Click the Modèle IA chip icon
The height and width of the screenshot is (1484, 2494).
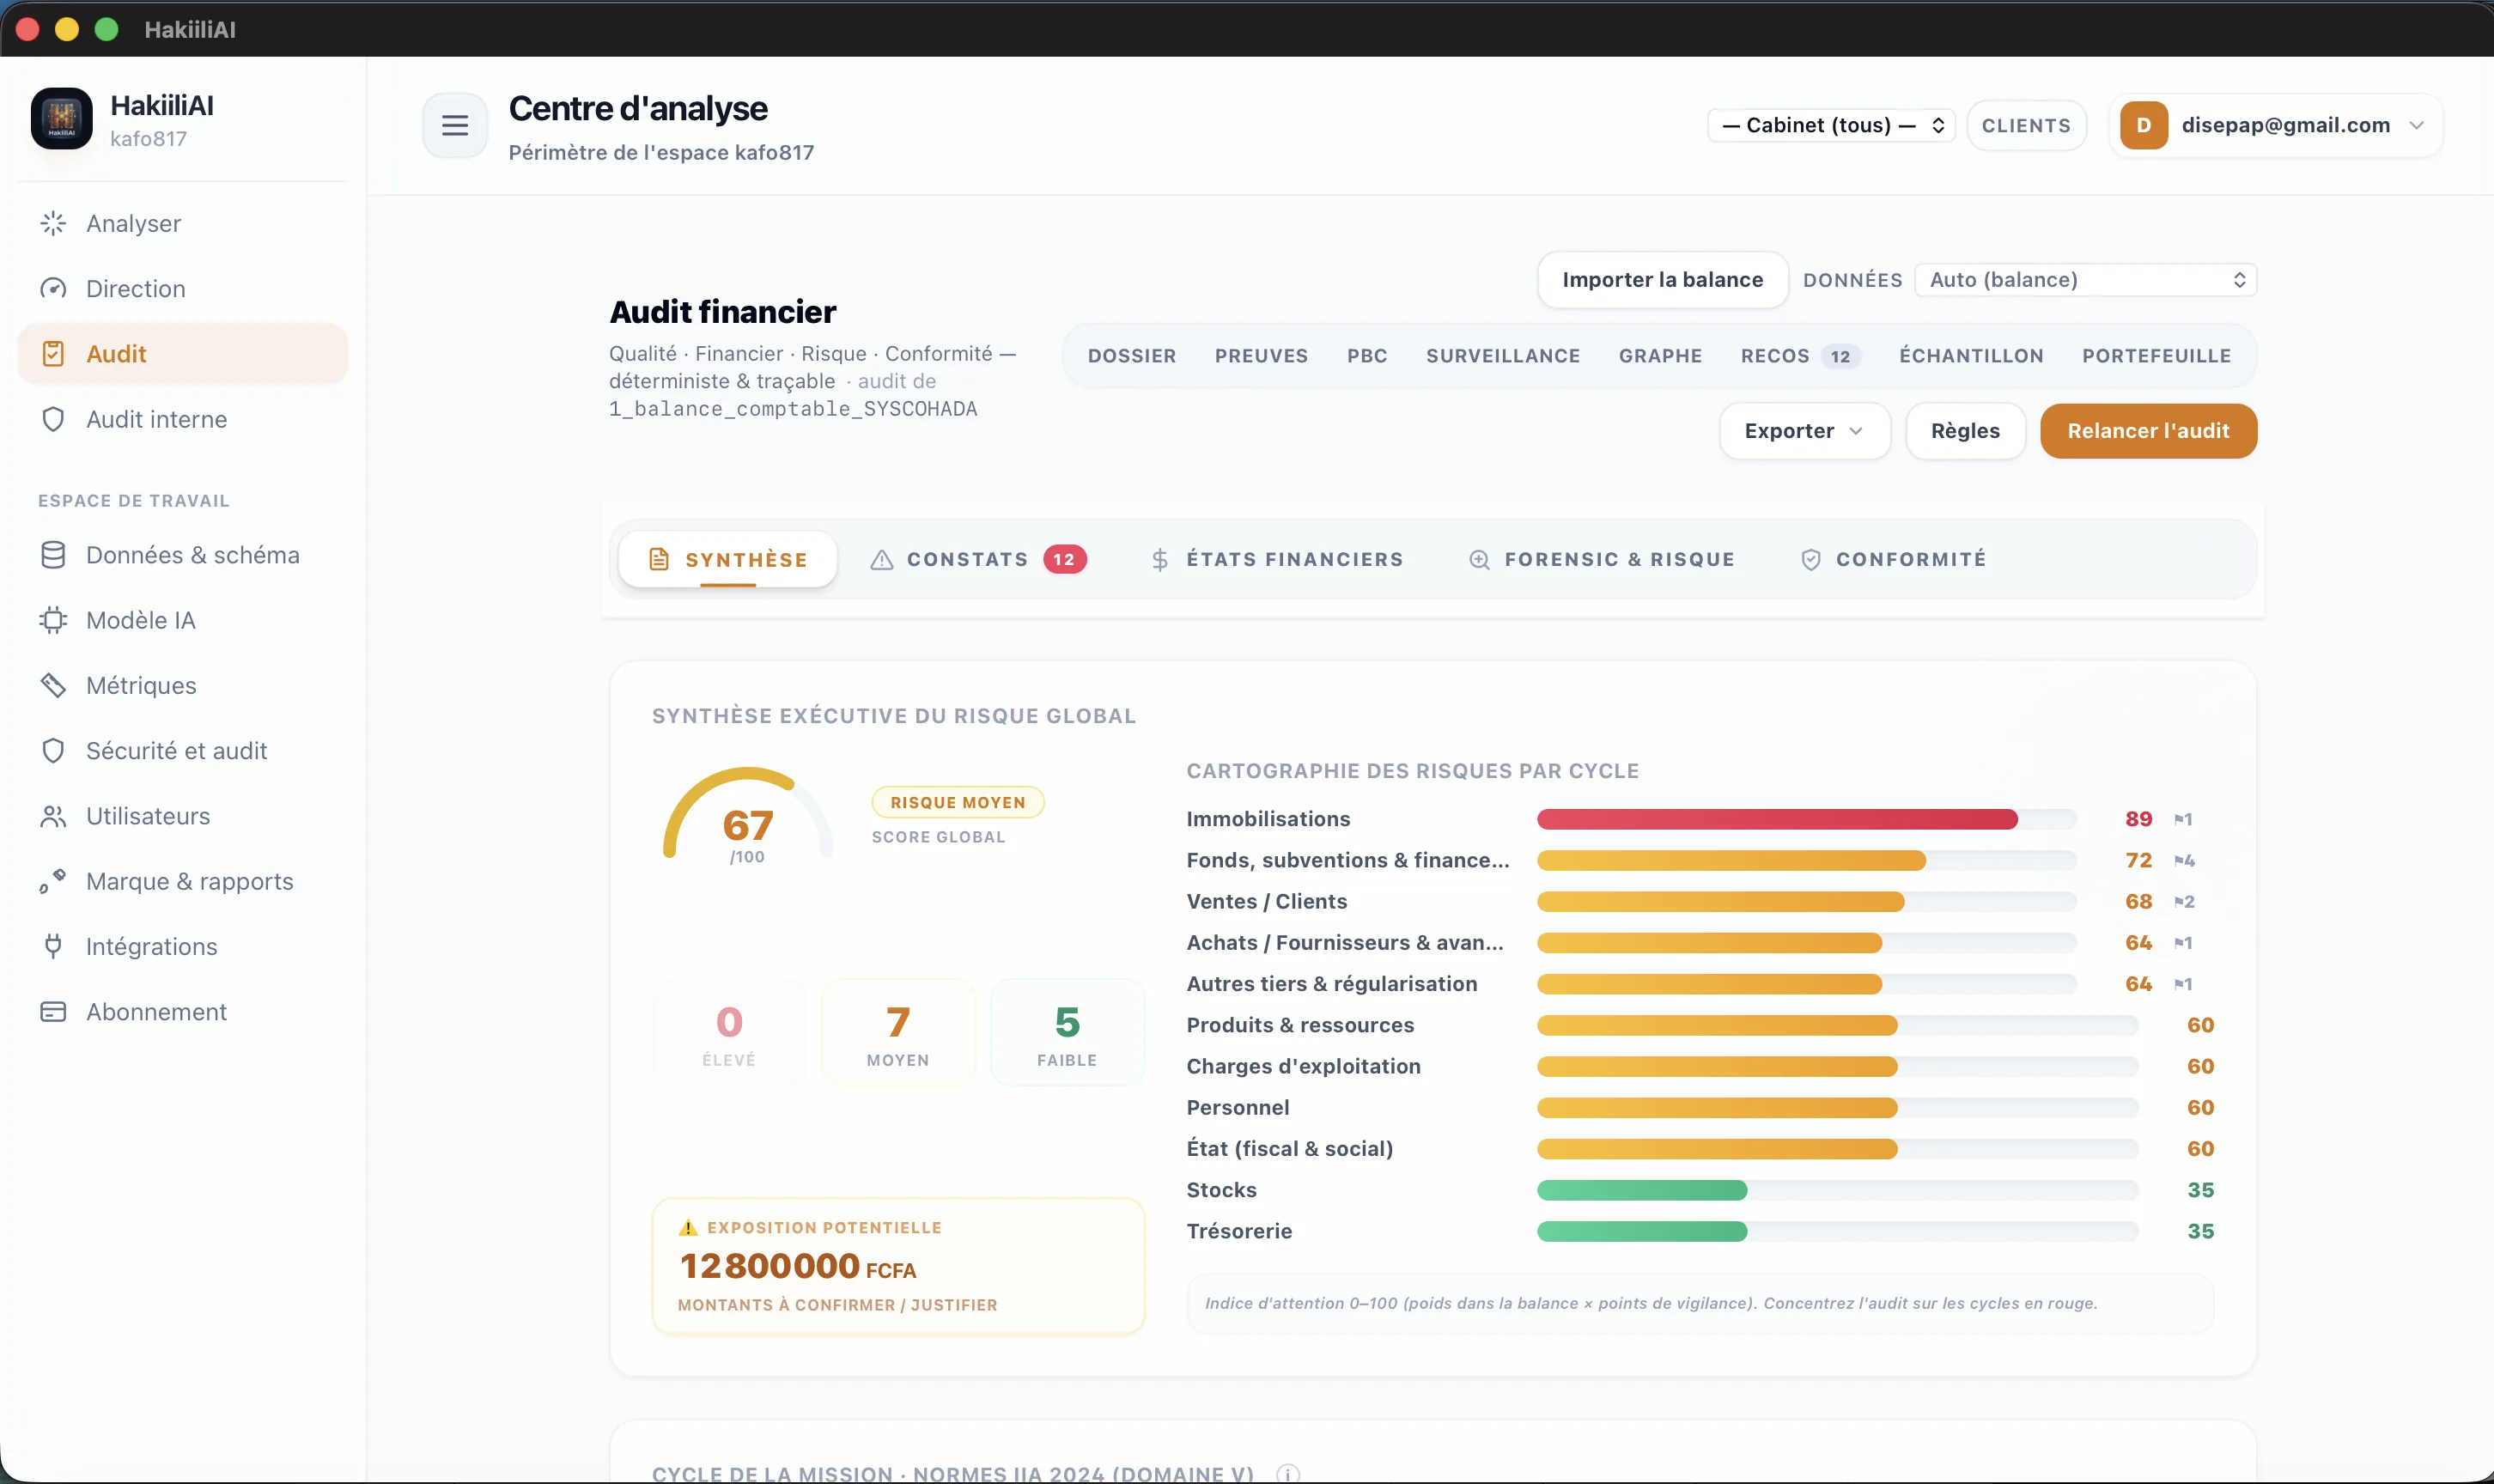click(53, 620)
